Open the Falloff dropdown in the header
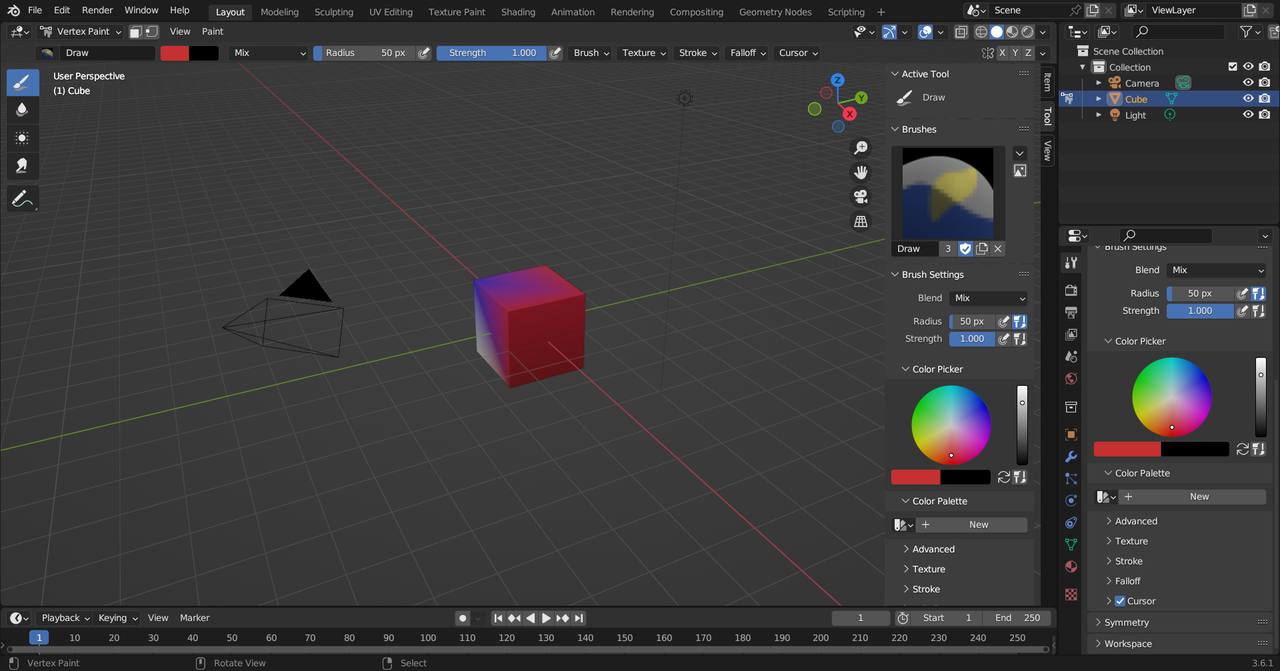The height and width of the screenshot is (671, 1280). tap(747, 53)
